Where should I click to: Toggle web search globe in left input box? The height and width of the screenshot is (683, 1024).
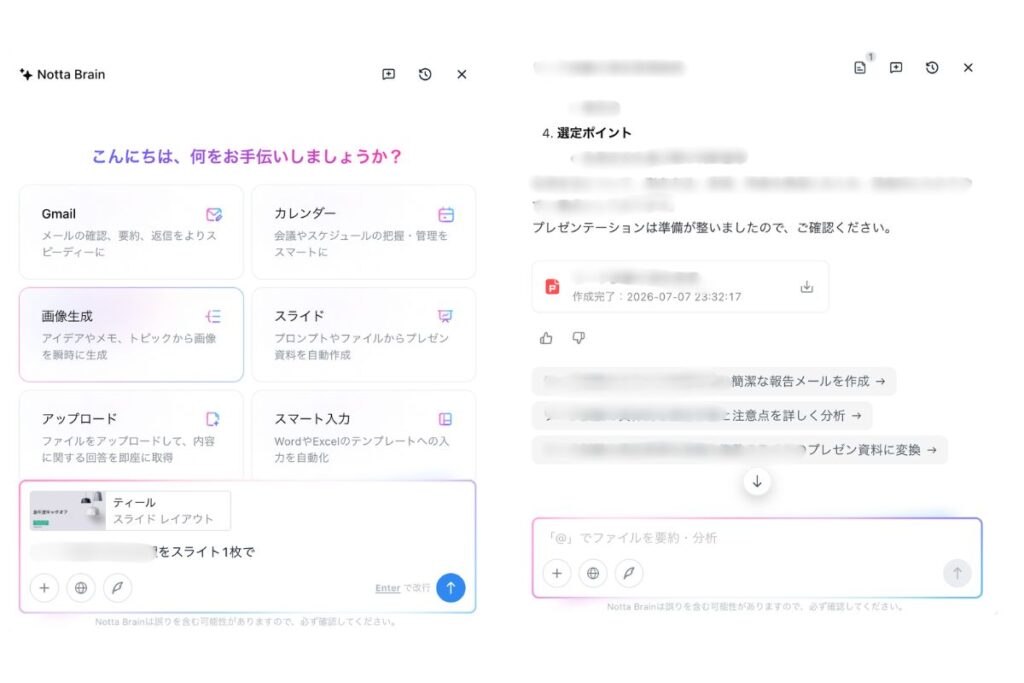(81, 588)
